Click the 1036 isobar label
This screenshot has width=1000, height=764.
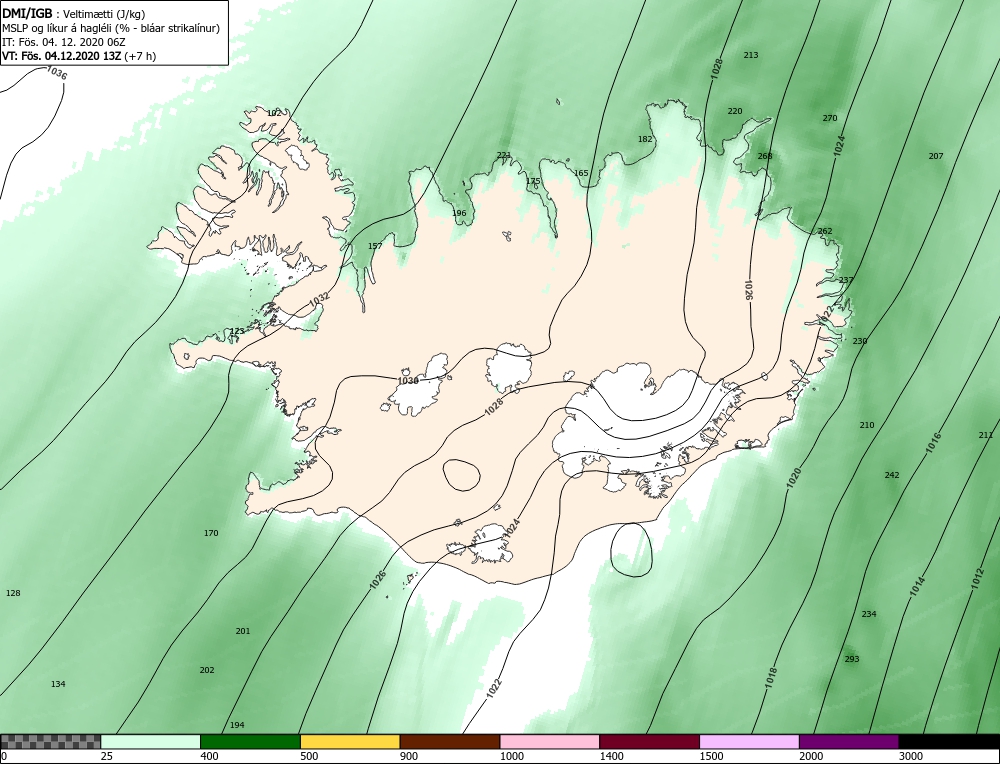tap(57, 73)
